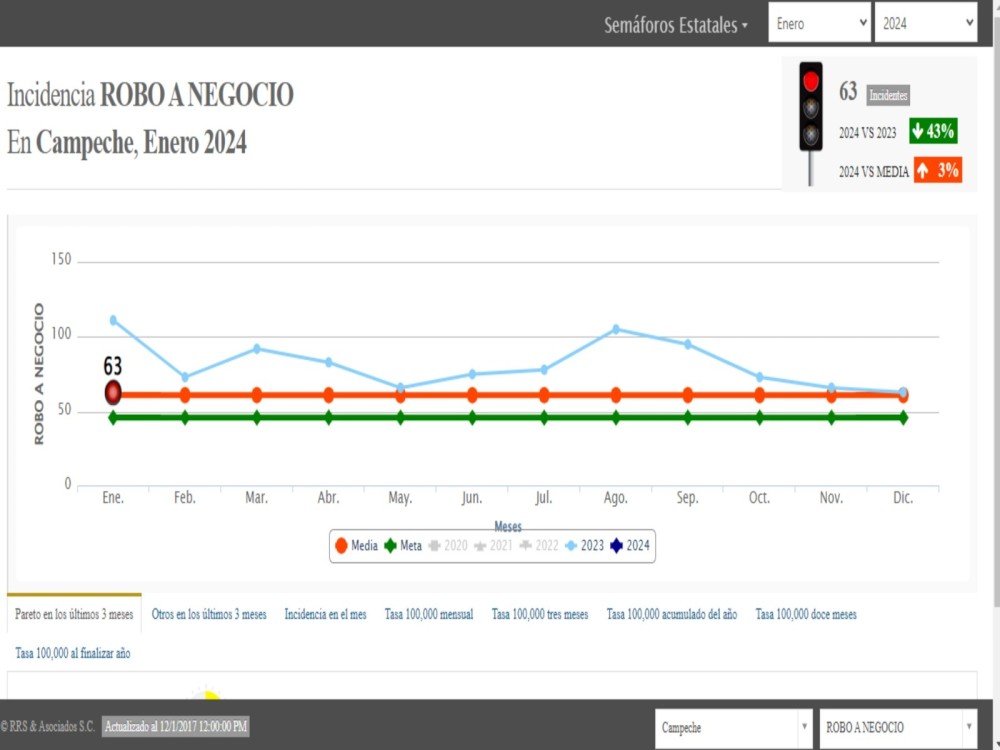Viewport: 1000px width, 750px height.
Task: Open Otros en los últimos 3 meses
Action: [209, 614]
